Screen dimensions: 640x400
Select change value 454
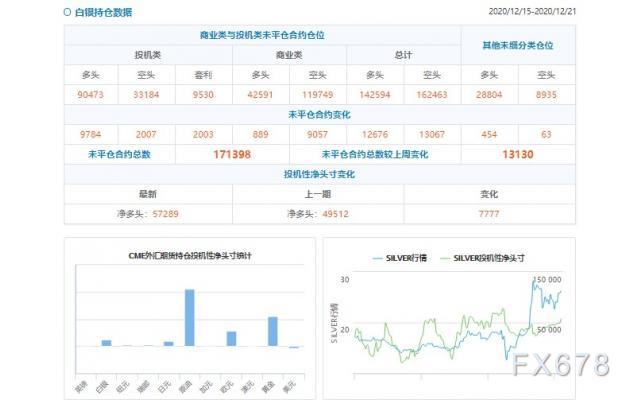(489, 134)
